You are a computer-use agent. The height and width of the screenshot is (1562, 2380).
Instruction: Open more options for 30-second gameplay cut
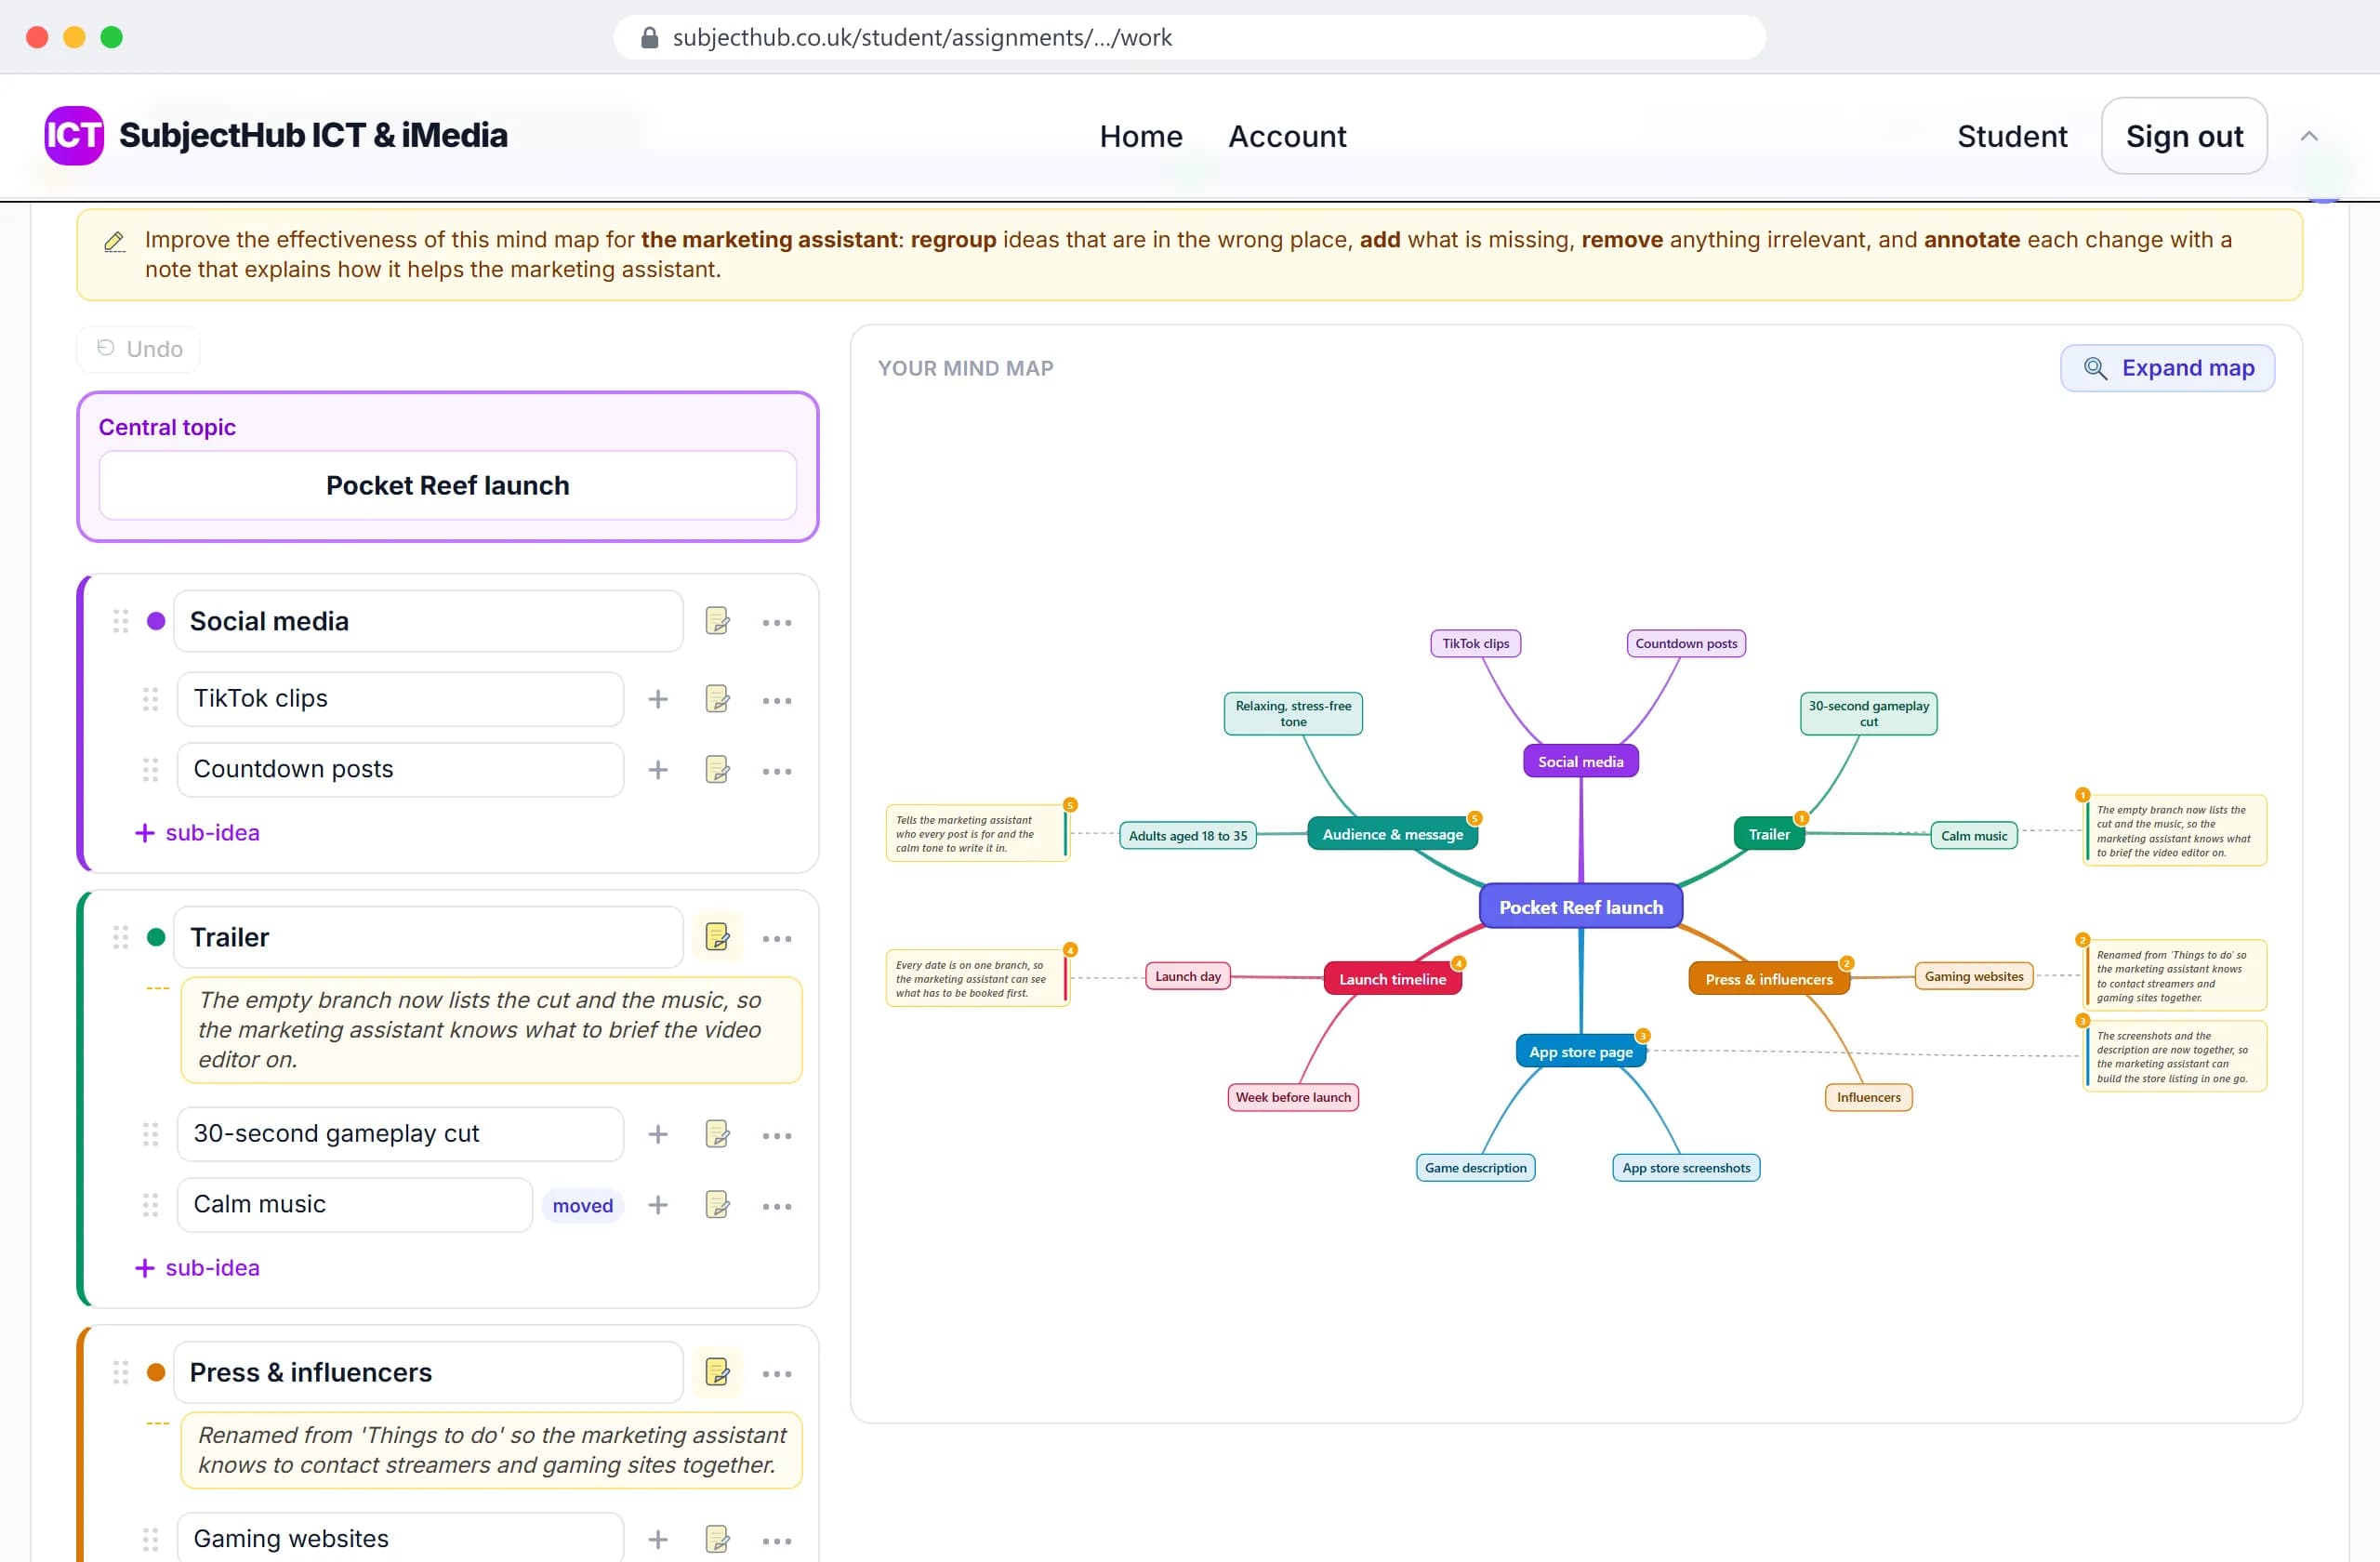(x=777, y=1135)
